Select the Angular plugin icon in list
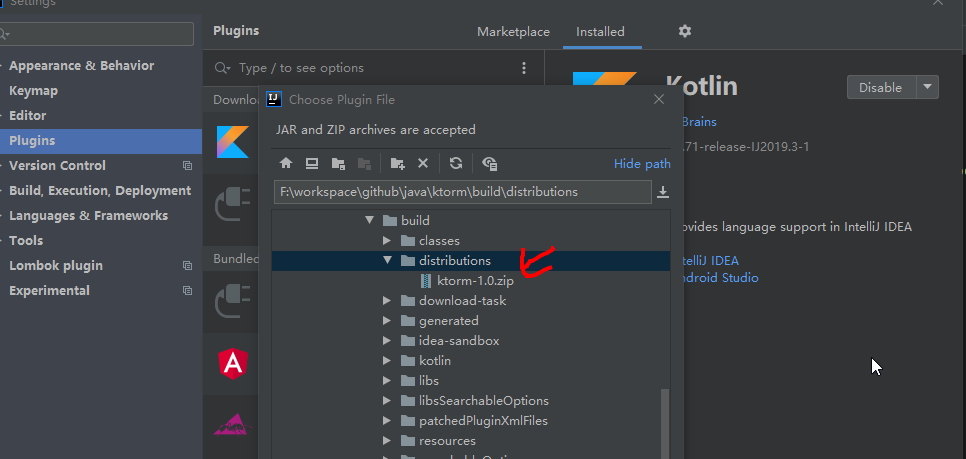The width and height of the screenshot is (966, 459). tap(233, 364)
